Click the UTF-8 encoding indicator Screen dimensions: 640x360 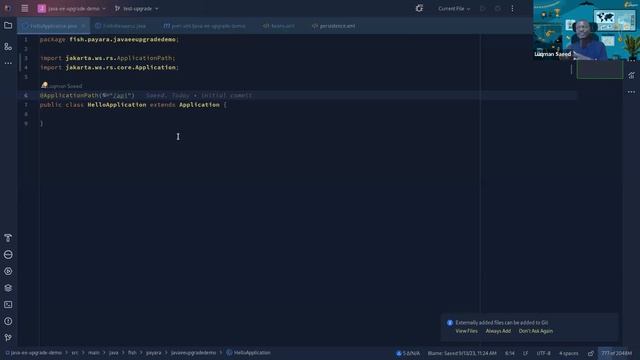544,353
